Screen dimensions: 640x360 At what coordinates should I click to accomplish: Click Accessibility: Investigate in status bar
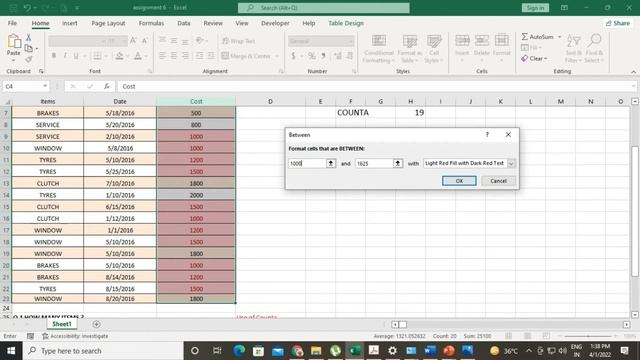tap(75, 336)
